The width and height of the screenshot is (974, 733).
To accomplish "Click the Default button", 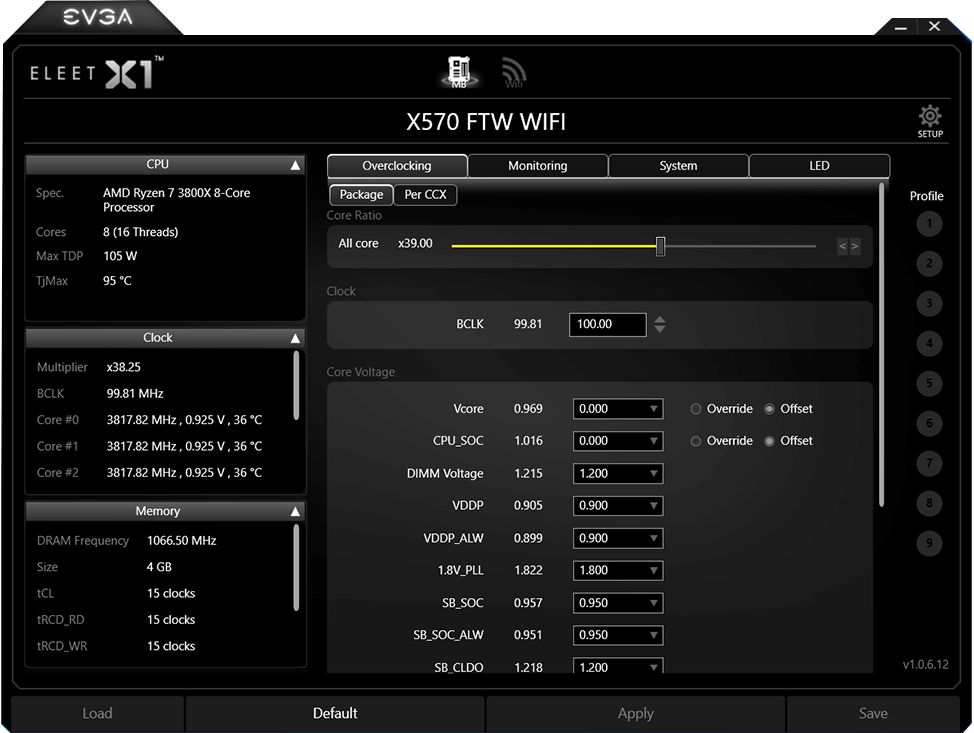I will pyautogui.click(x=335, y=713).
